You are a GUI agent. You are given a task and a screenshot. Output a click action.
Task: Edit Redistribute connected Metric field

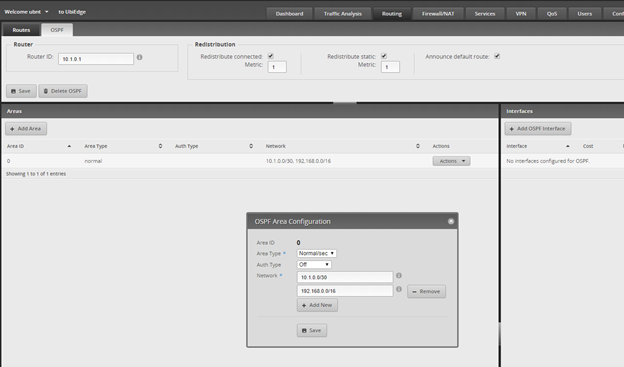(x=277, y=67)
